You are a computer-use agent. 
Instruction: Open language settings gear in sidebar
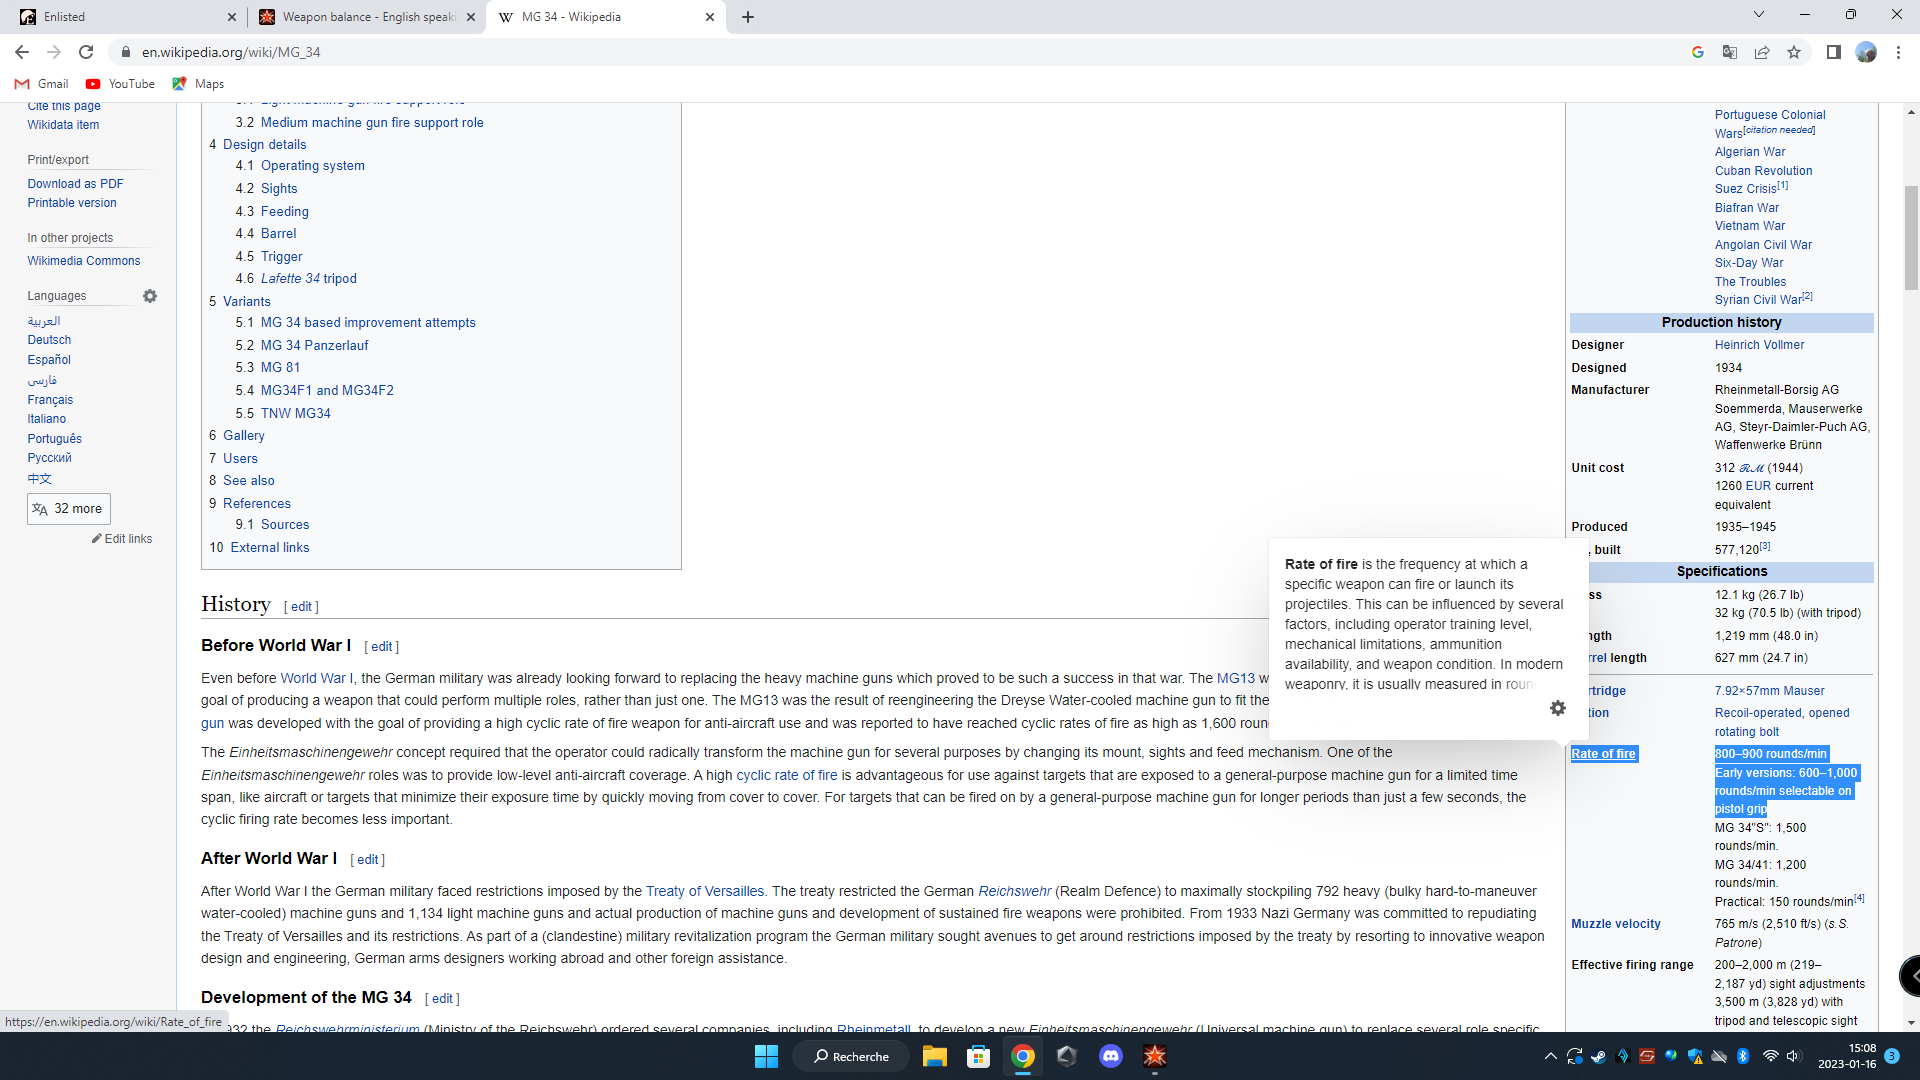tap(150, 296)
